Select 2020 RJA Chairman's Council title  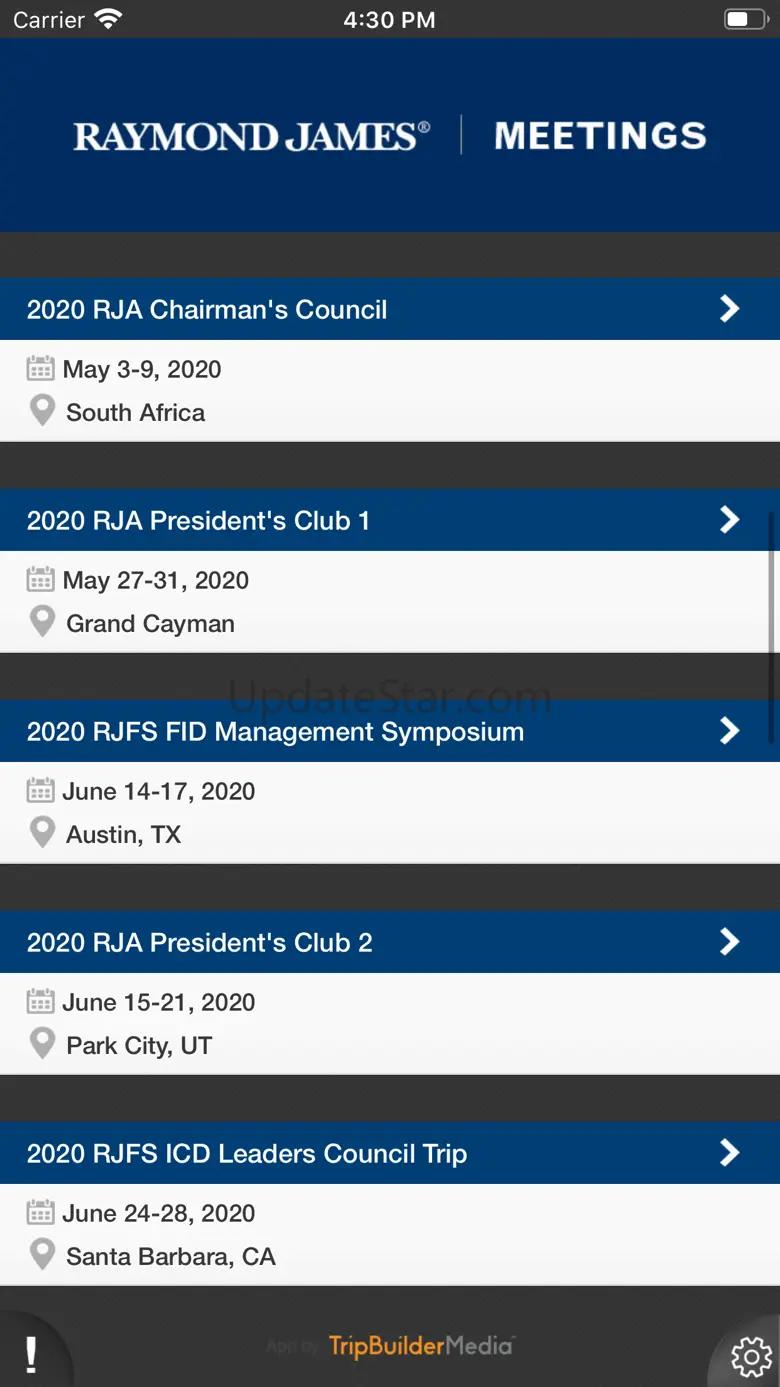(x=207, y=310)
